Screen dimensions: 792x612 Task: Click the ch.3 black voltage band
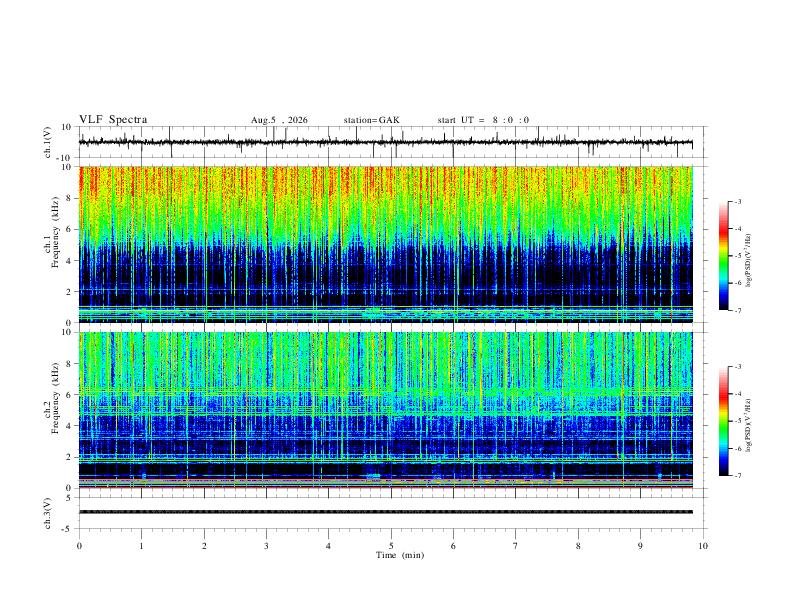click(385, 512)
